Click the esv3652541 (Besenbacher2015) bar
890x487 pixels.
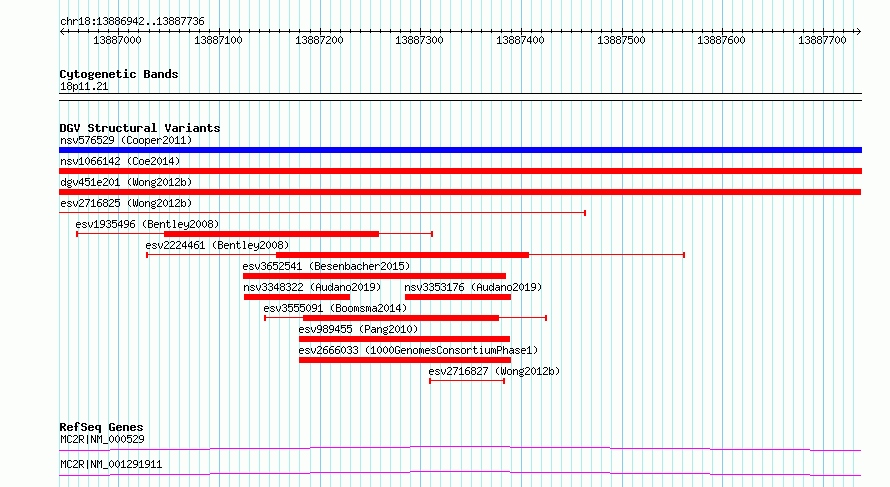(374, 276)
